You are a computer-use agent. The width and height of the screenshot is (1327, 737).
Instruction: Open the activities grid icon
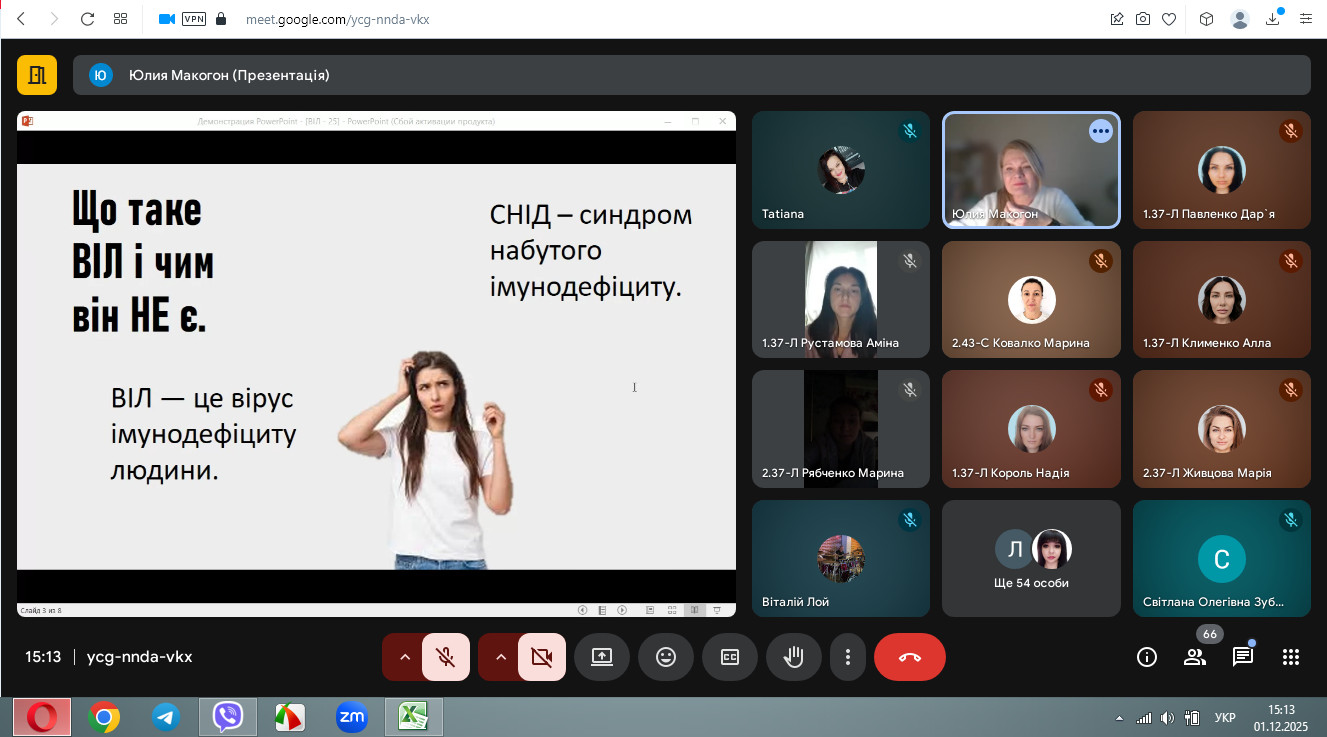click(1291, 657)
